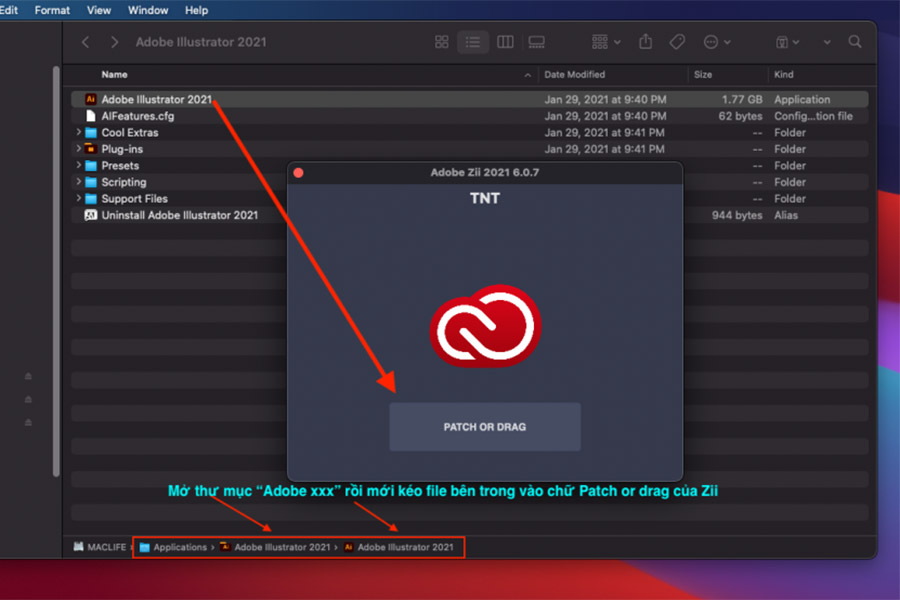
Task: Expand the Support Files folder
Action: coord(78,198)
